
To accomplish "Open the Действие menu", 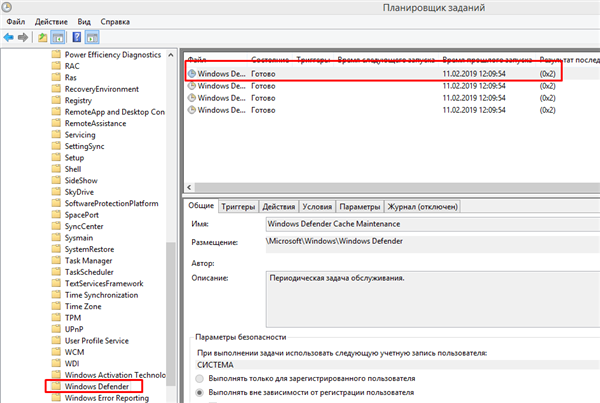I will (51, 22).
